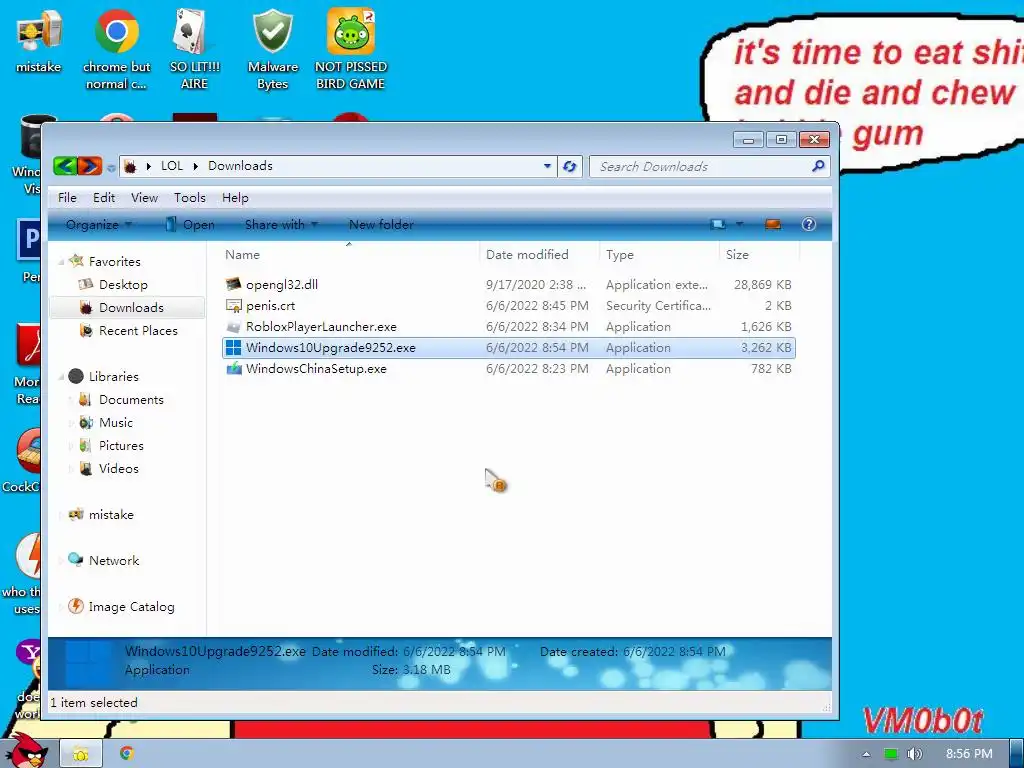This screenshot has width=1024, height=768.
Task: Open the View menu
Action: [x=144, y=198]
